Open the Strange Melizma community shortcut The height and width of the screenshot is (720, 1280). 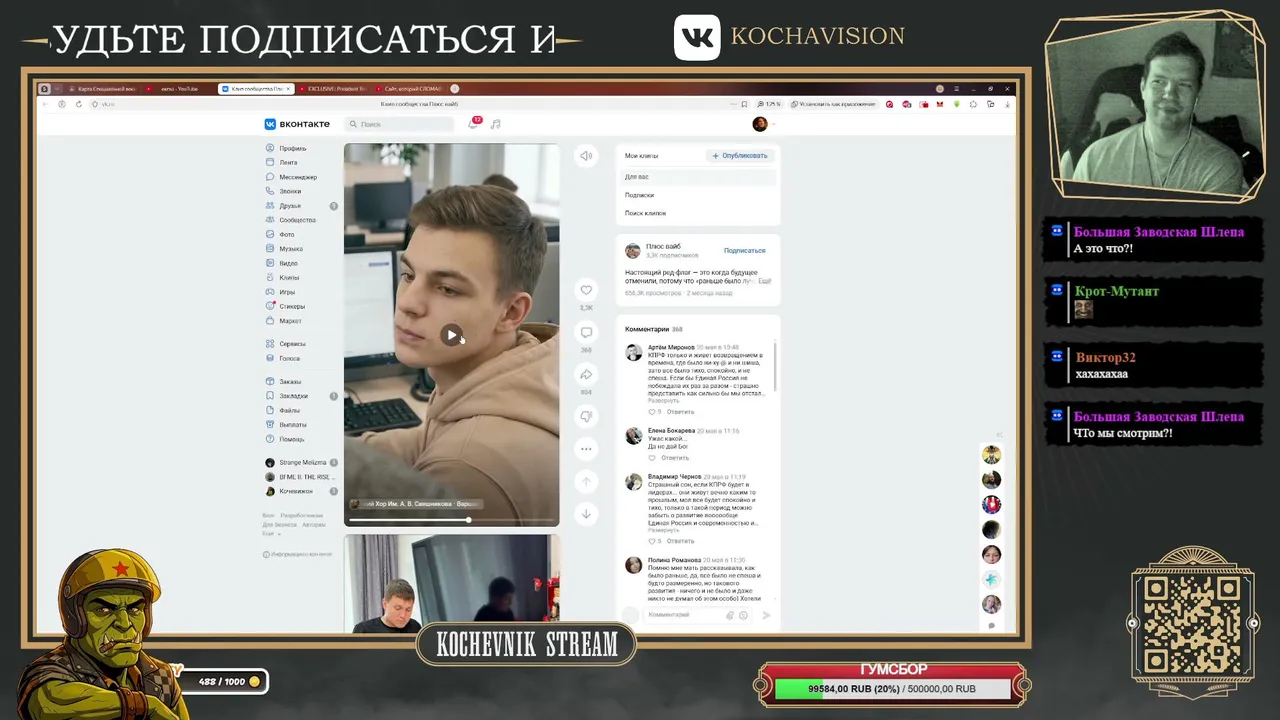pos(300,463)
